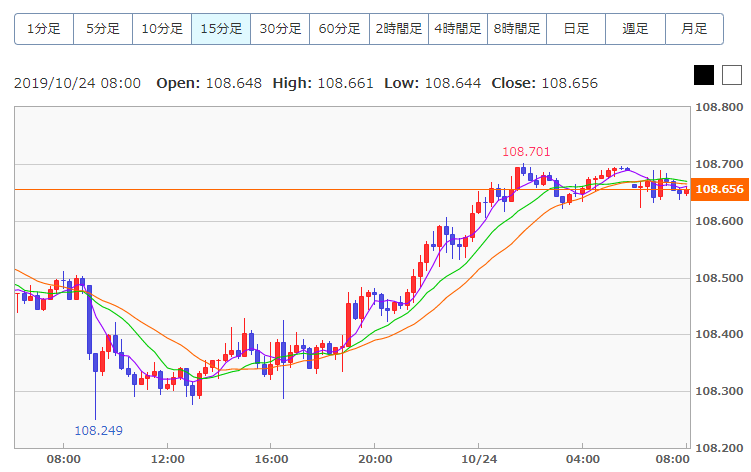This screenshot has height=472, width=751.
Task: Click the 12:00 time axis label
Action: [168, 460]
